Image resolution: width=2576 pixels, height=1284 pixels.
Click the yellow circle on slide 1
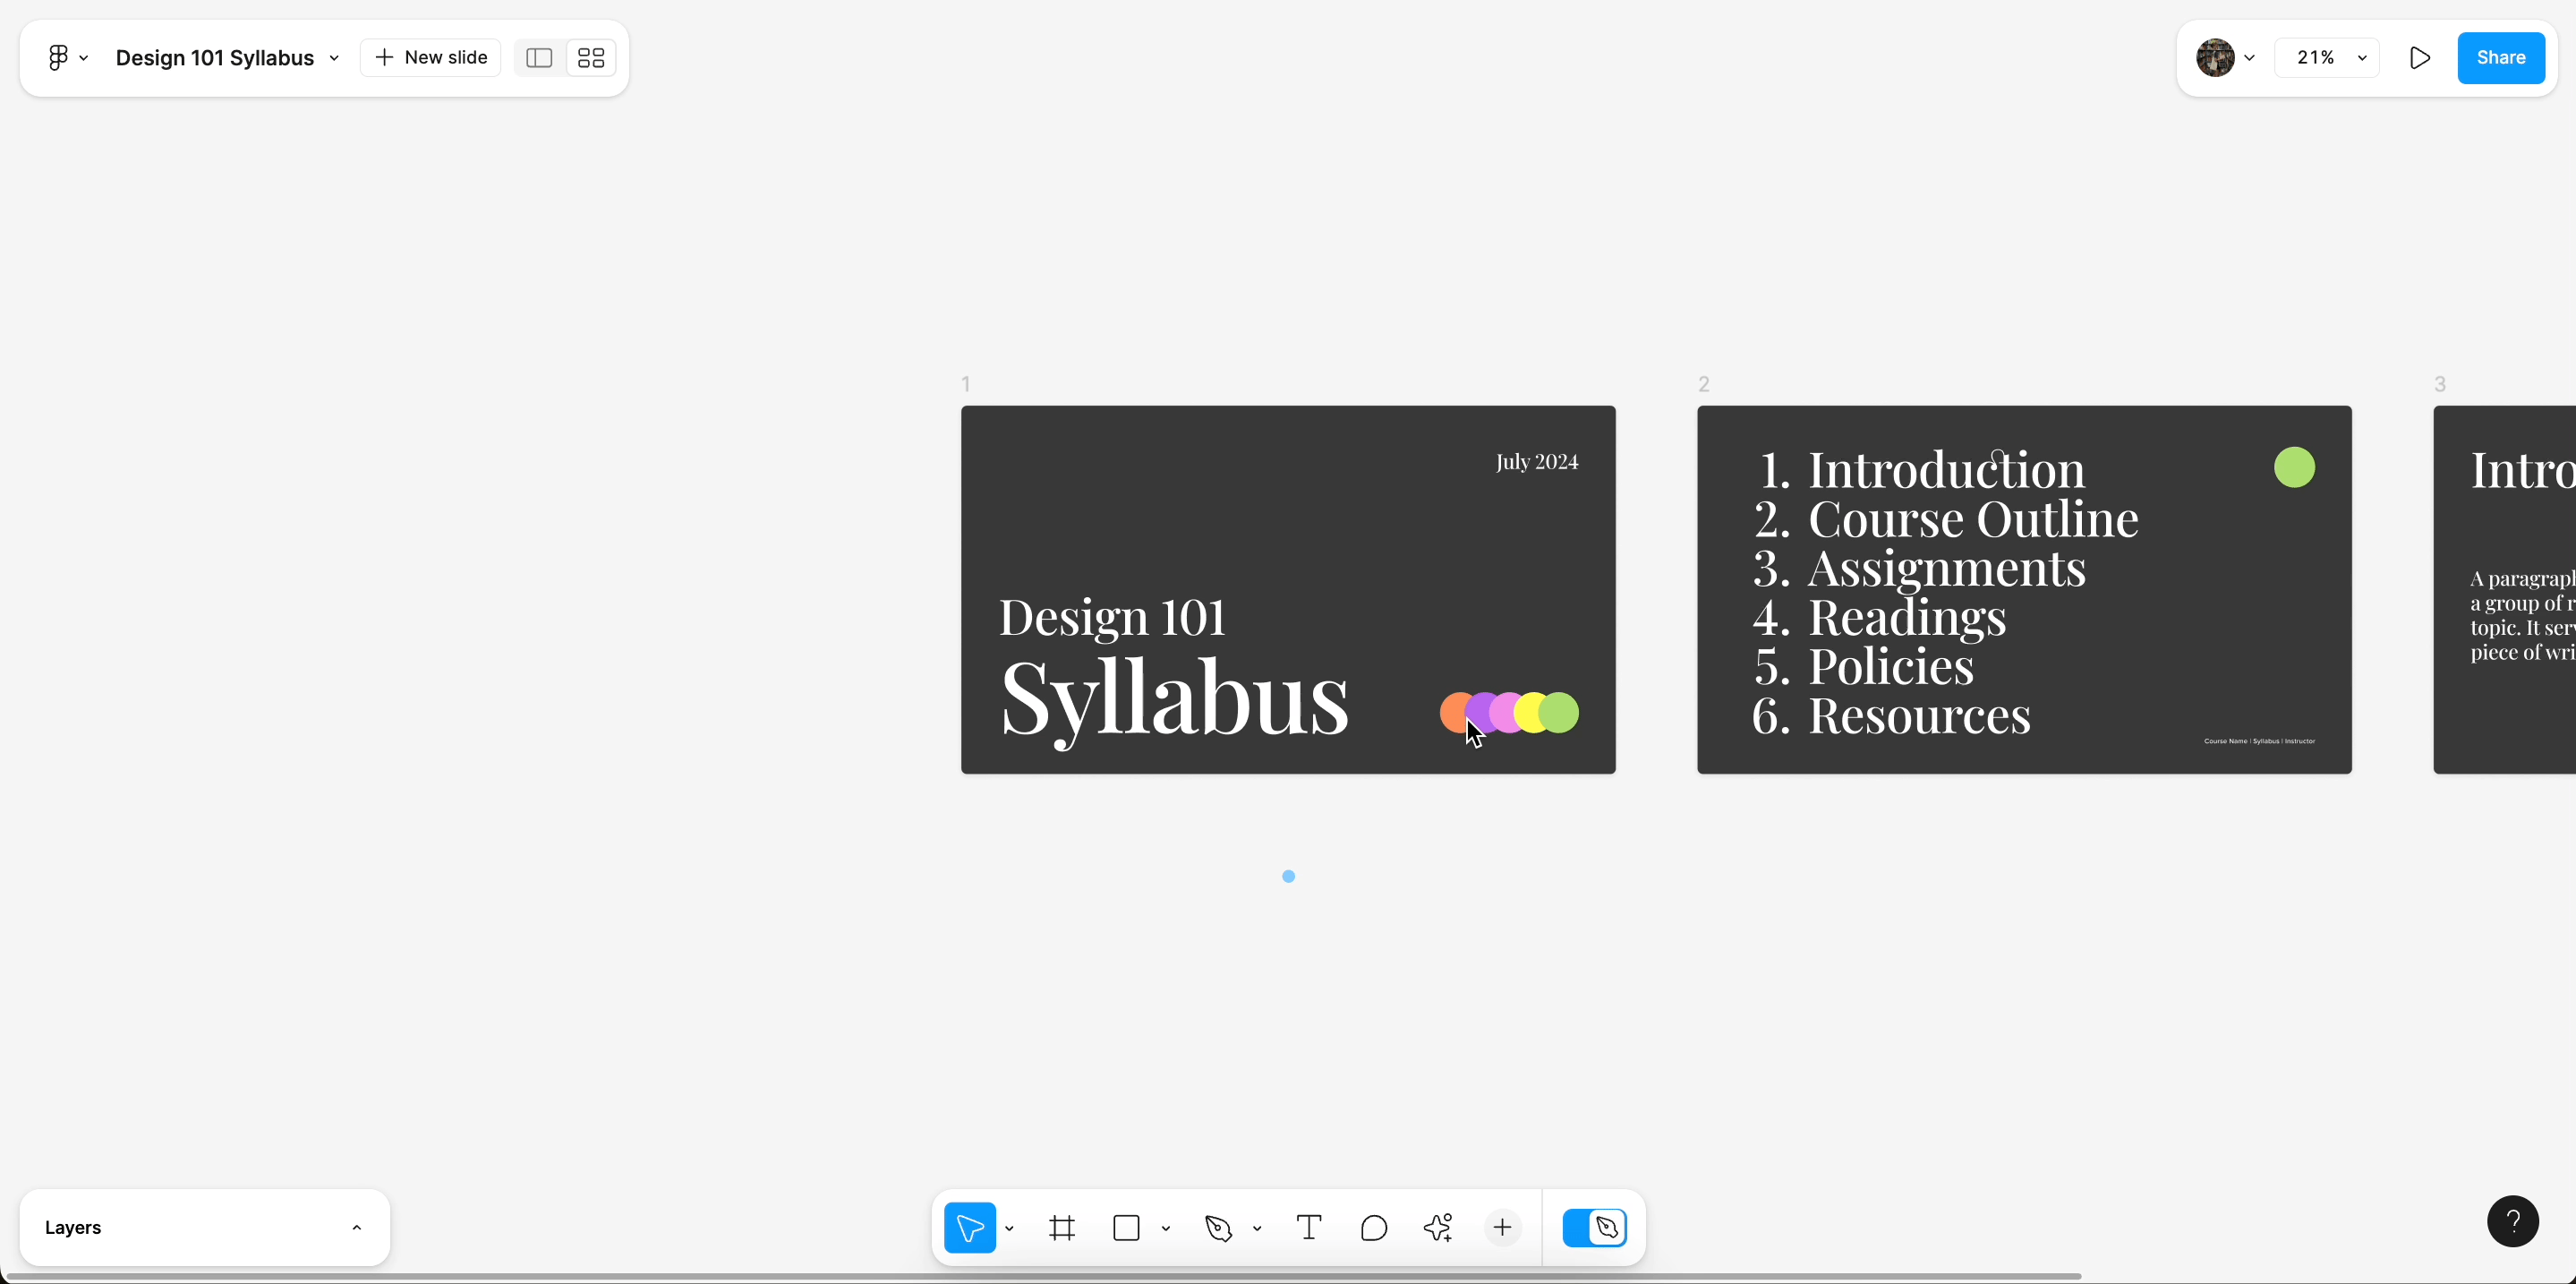pyautogui.click(x=1527, y=713)
